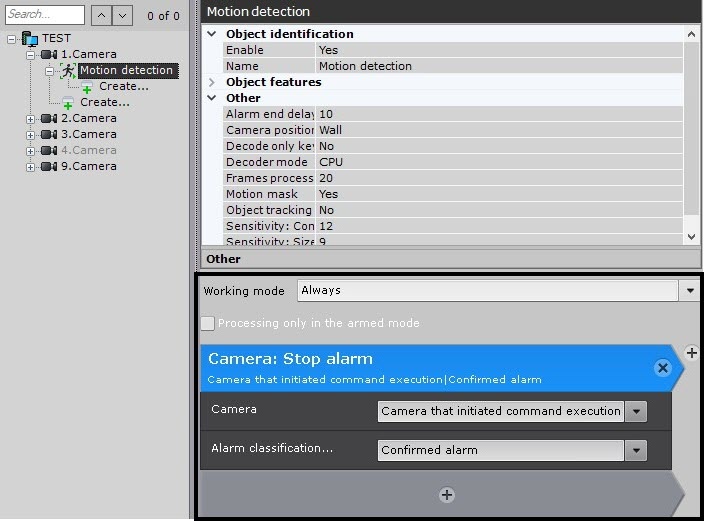Collapse the 1.Camera tree node

30,55
